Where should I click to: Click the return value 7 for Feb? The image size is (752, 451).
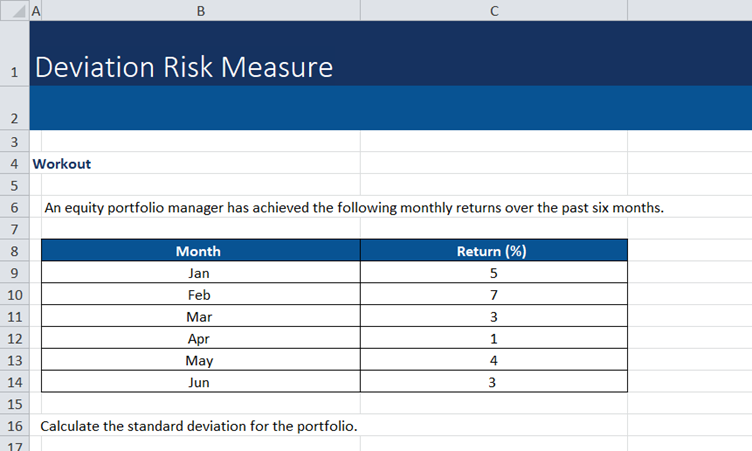pyautogui.click(x=493, y=295)
